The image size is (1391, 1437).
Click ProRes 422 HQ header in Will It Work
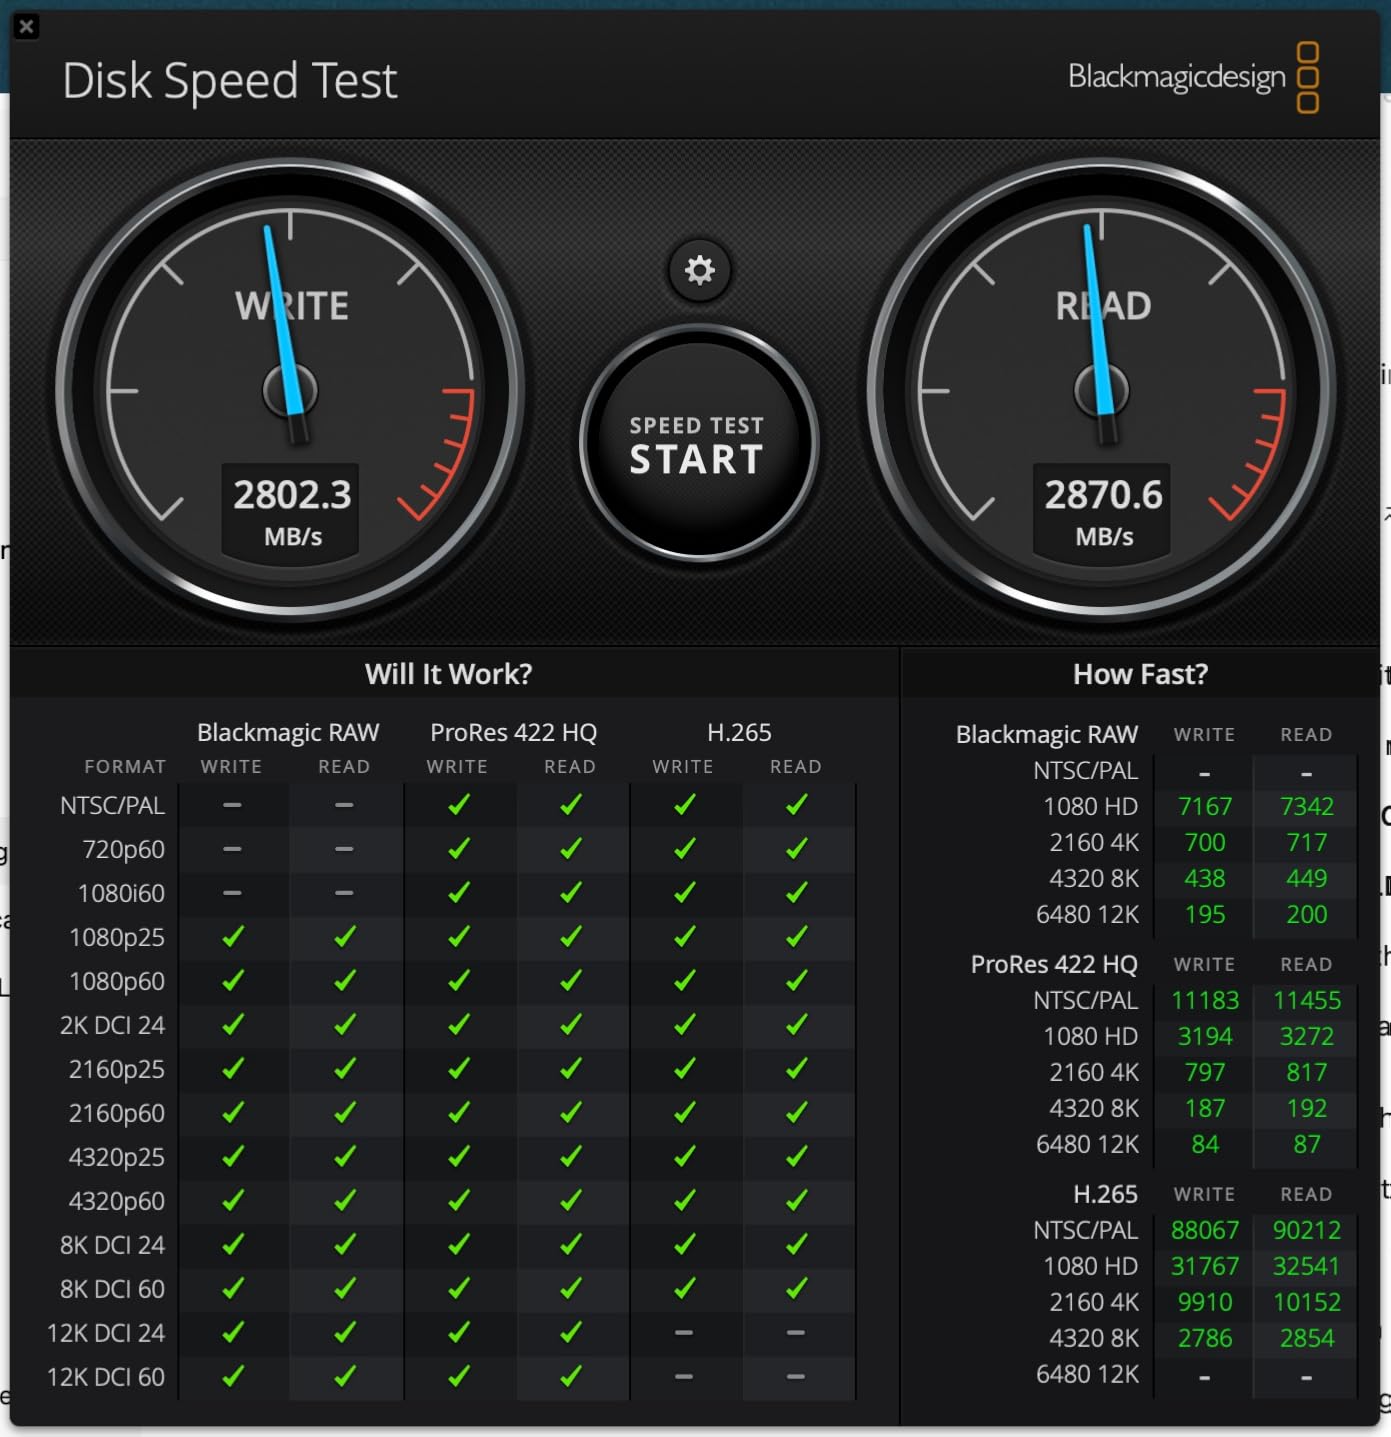513,732
